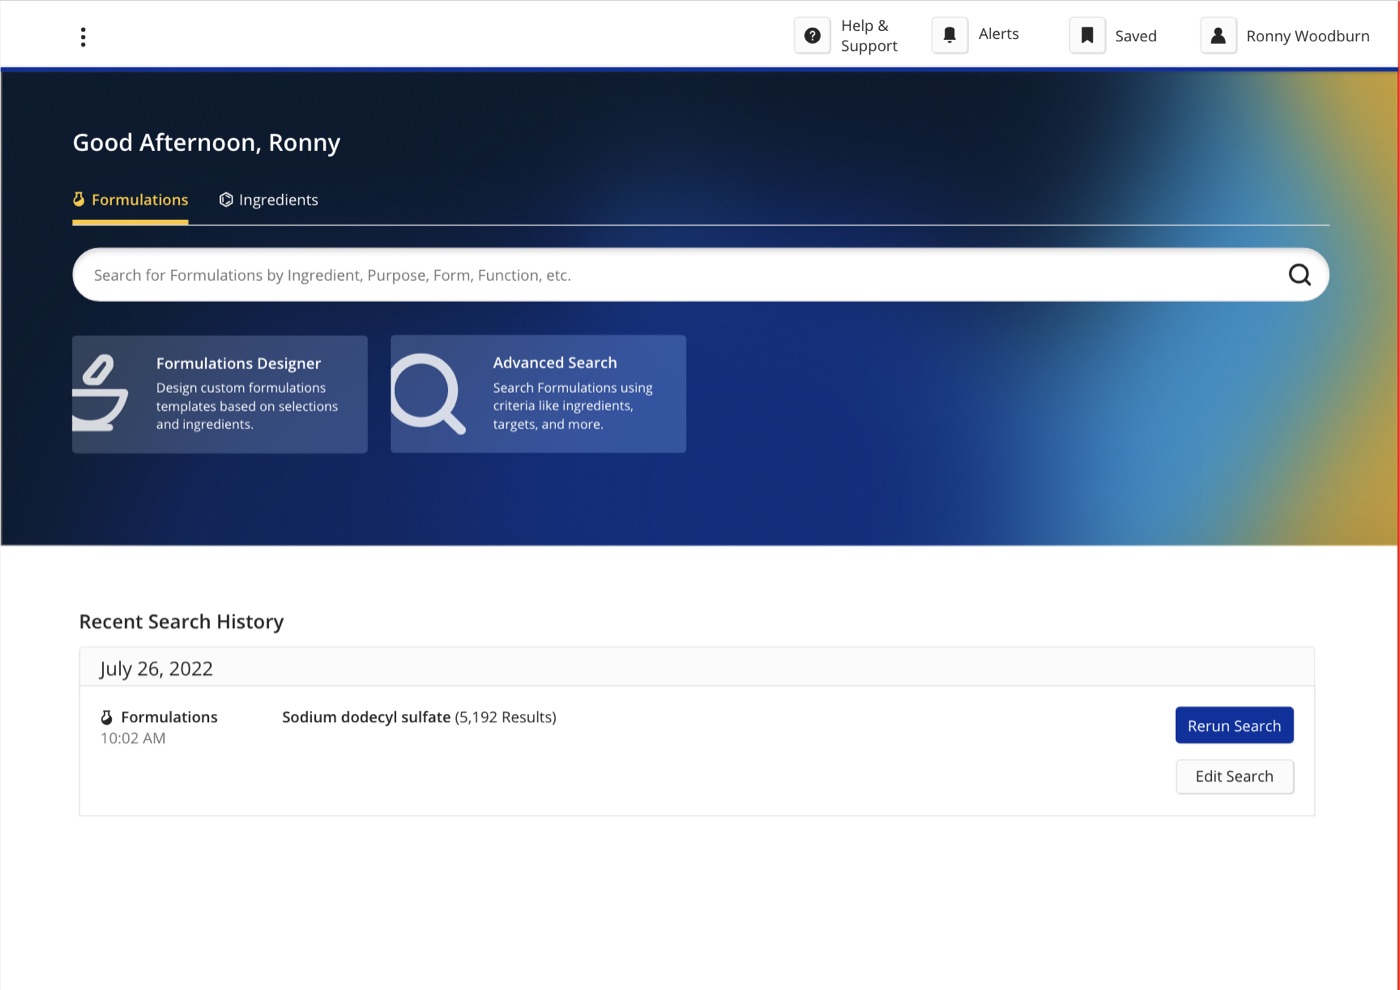Screen dimensions: 1400x990
Task: Switch to the Formulations tab
Action: (x=130, y=200)
